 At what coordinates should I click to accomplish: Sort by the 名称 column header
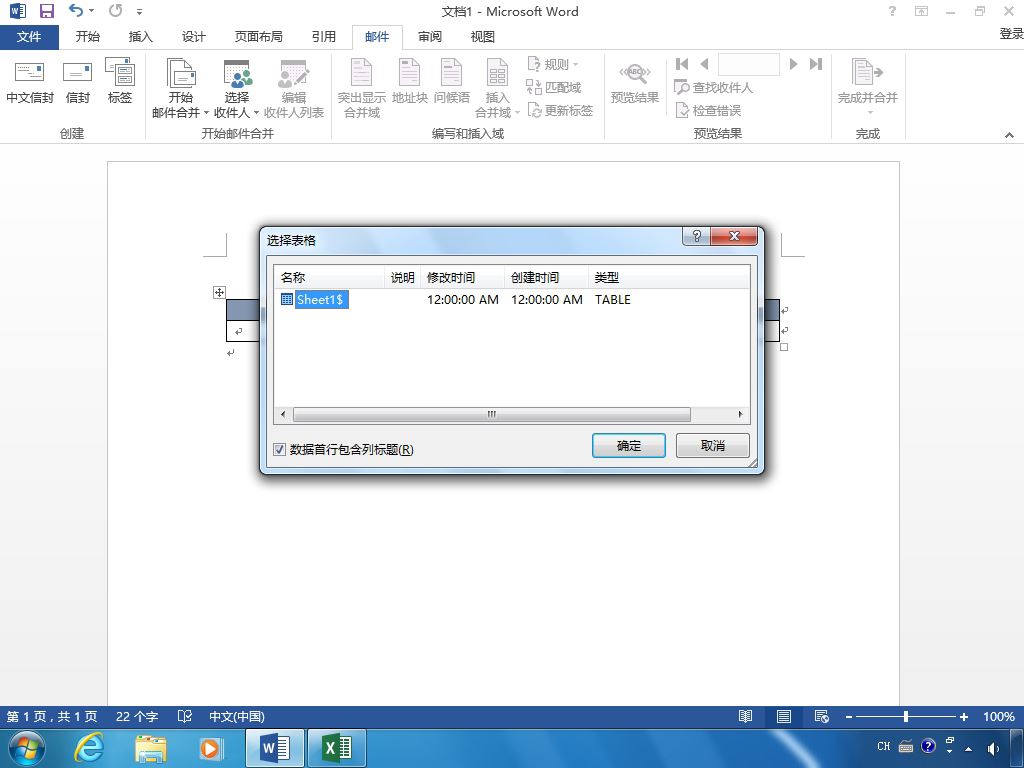coord(330,278)
